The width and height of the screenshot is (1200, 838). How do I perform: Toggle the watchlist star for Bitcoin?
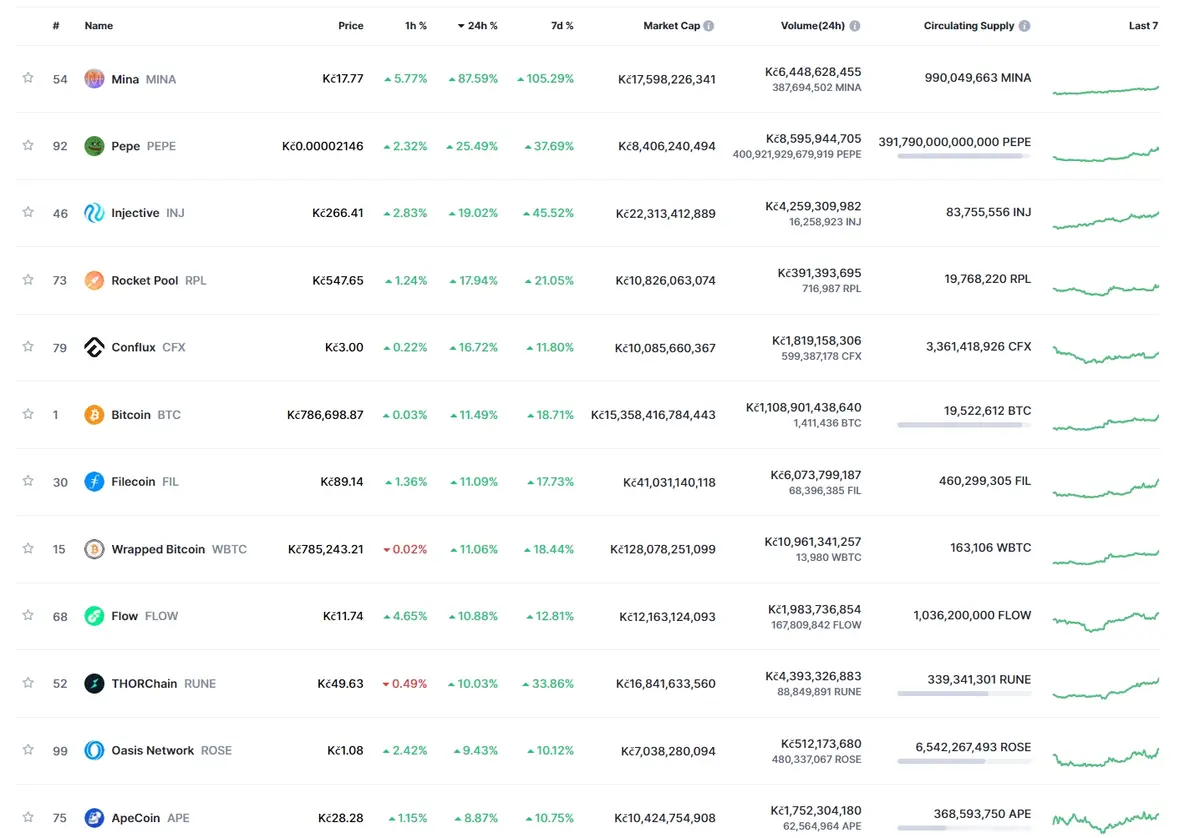(28, 414)
